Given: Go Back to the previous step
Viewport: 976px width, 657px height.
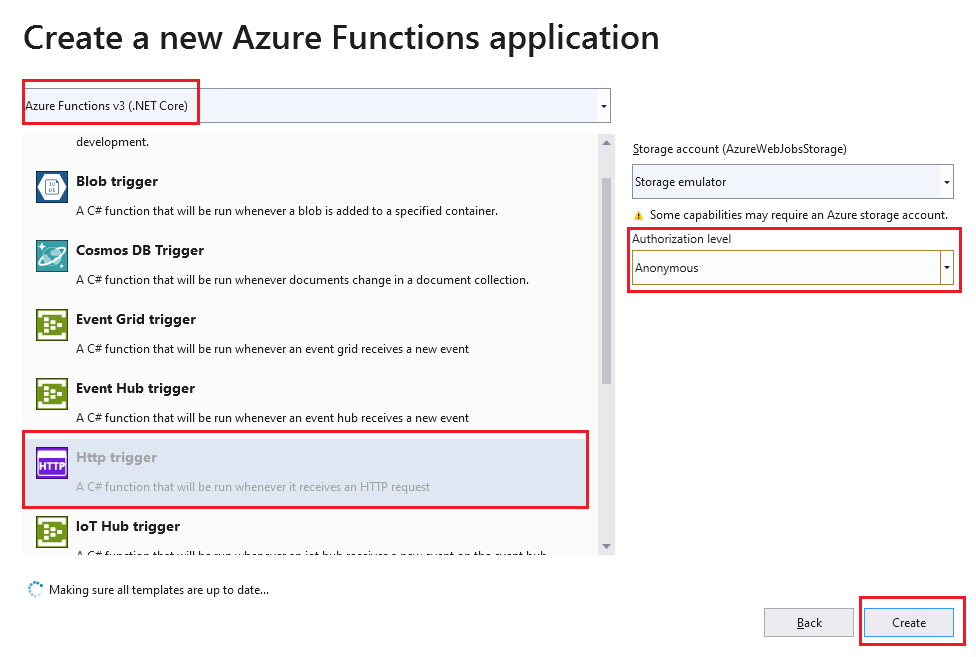Looking at the screenshot, I should pyautogui.click(x=809, y=623).
